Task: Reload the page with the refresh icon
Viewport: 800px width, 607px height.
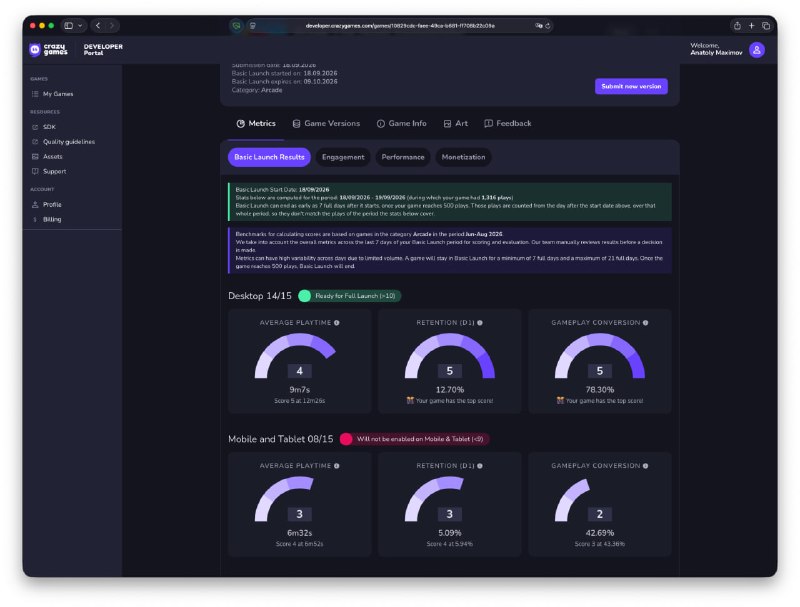Action: 547,26
